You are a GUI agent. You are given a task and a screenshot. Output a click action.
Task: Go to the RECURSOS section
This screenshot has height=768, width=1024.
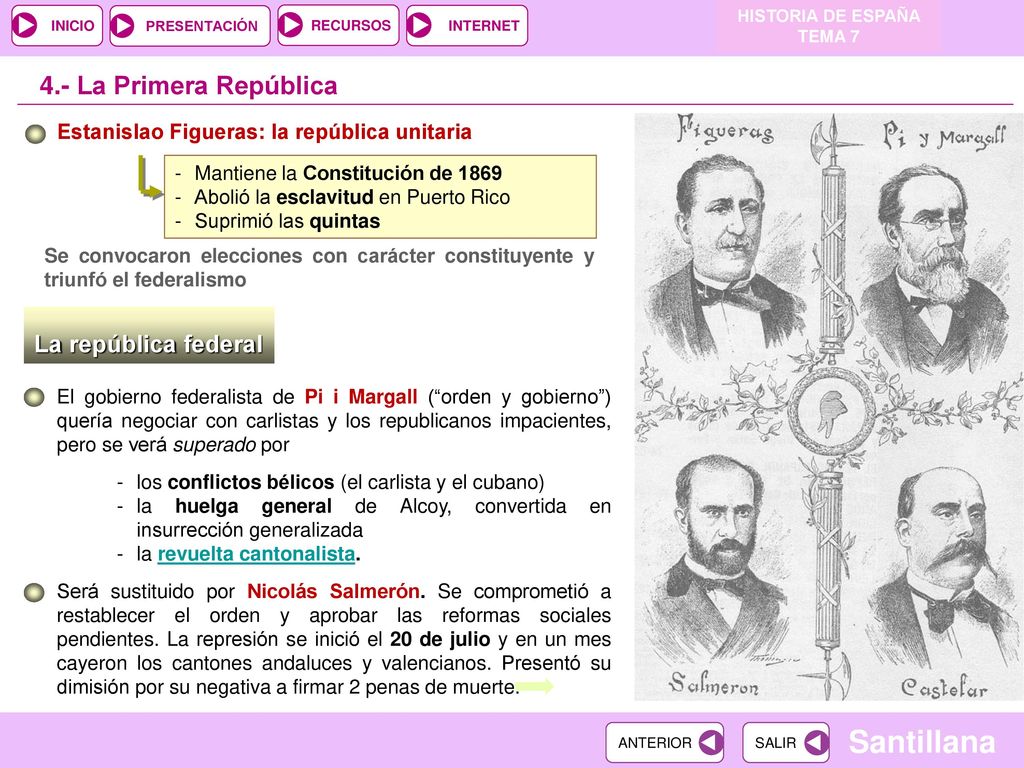338,25
